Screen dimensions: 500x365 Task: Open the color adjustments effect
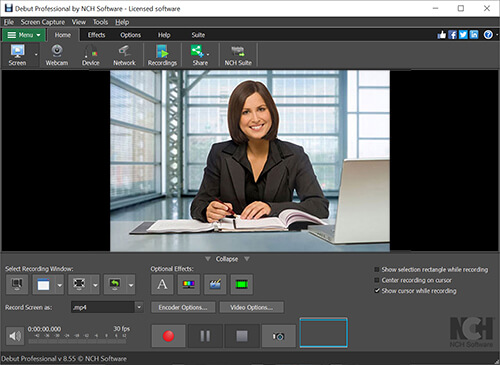tap(189, 284)
